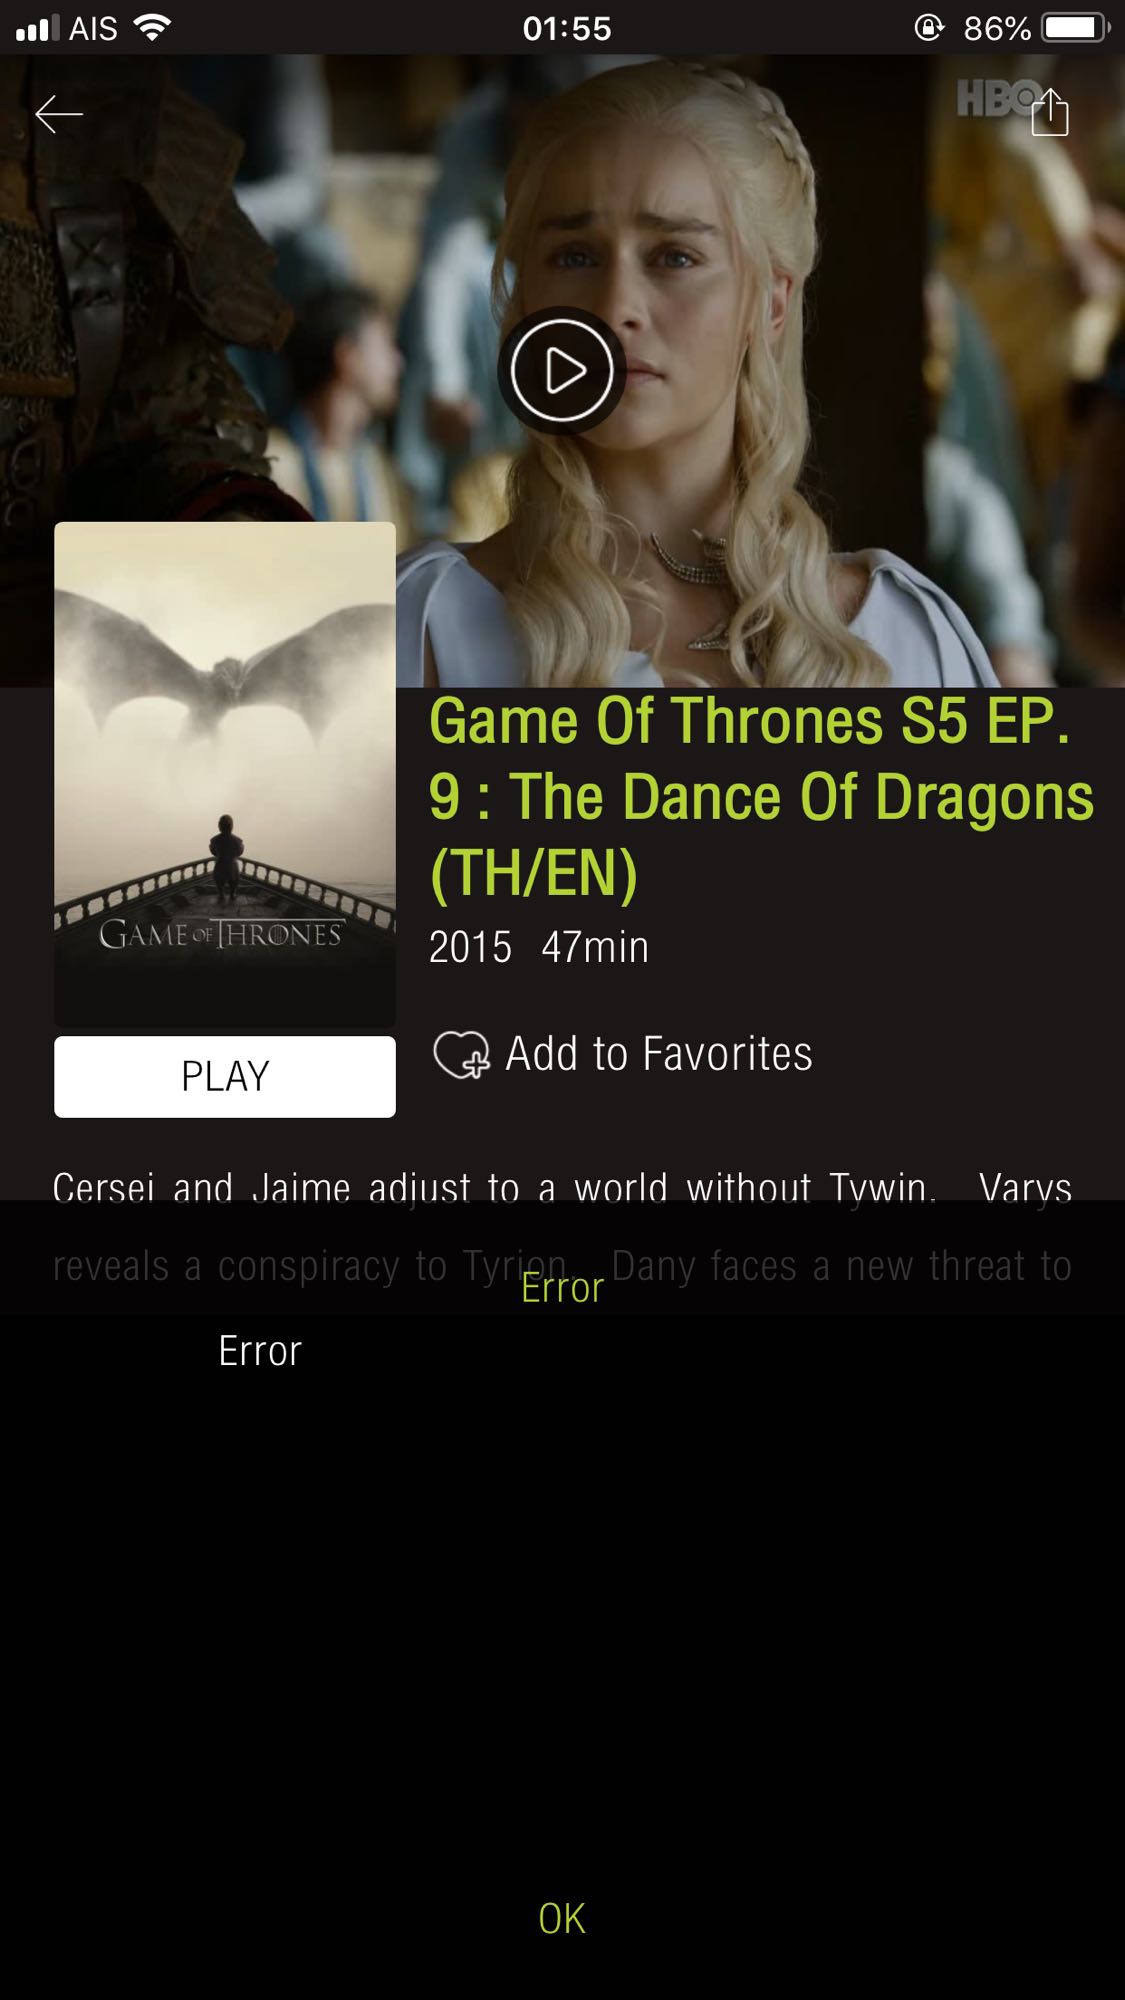This screenshot has height=2000, width=1125.
Task: Open the share sheet icon
Action: click(1050, 111)
